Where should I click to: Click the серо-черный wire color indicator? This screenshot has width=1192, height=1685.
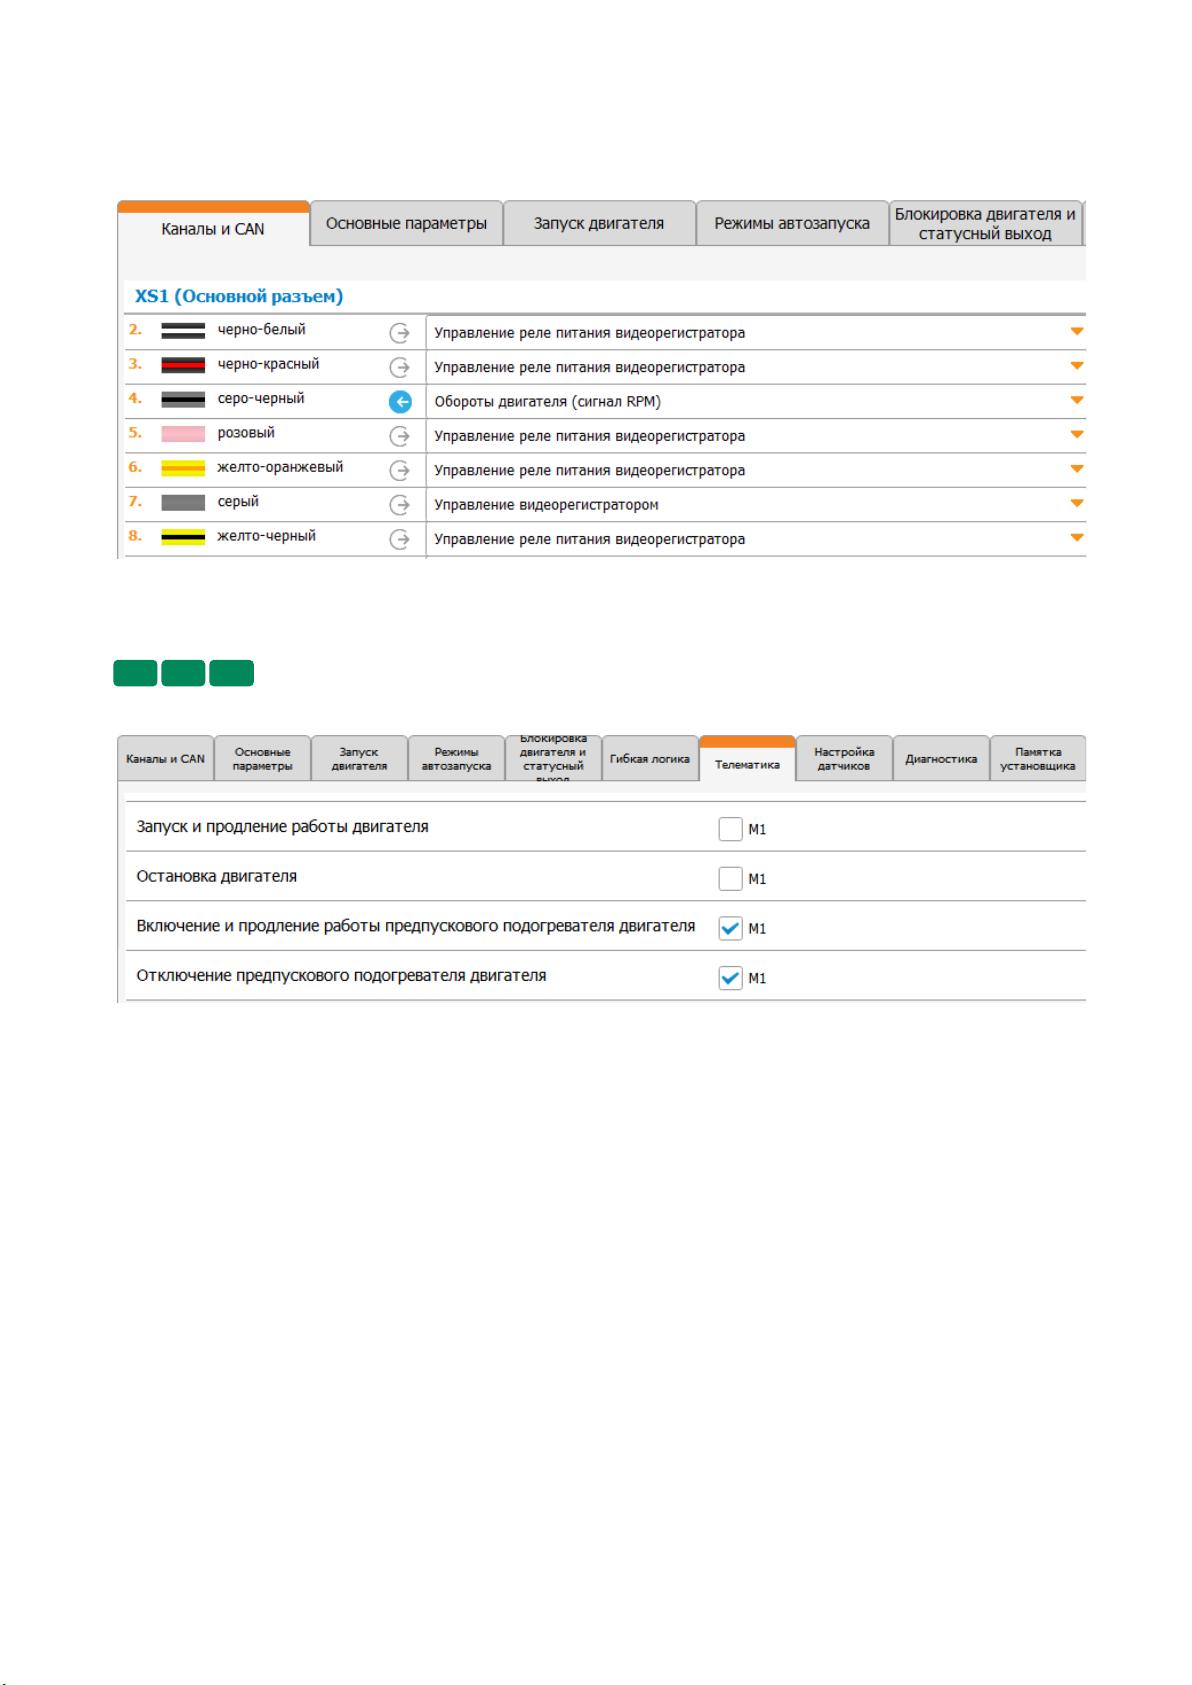(x=183, y=399)
